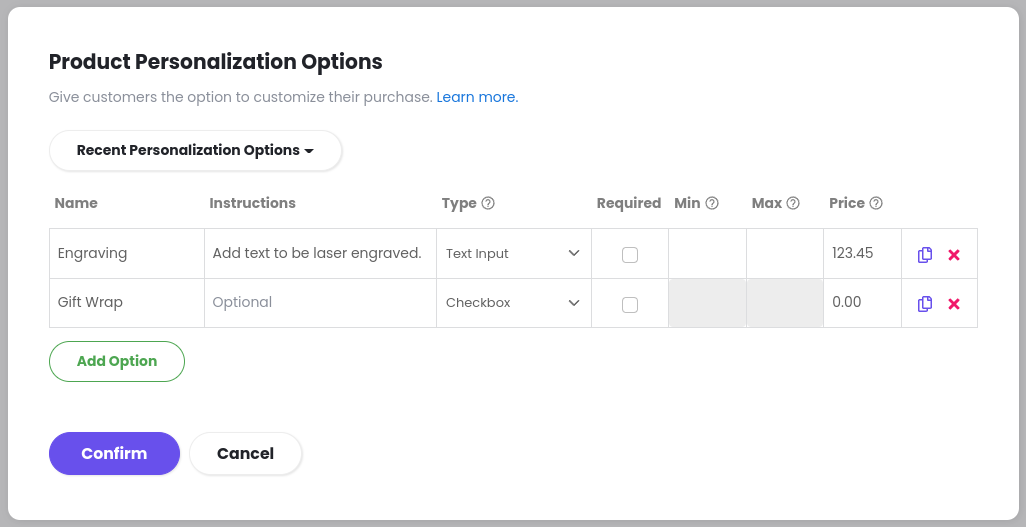The height and width of the screenshot is (527, 1026).
Task: Edit the Gift Wrap instructions field
Action: click(x=321, y=302)
